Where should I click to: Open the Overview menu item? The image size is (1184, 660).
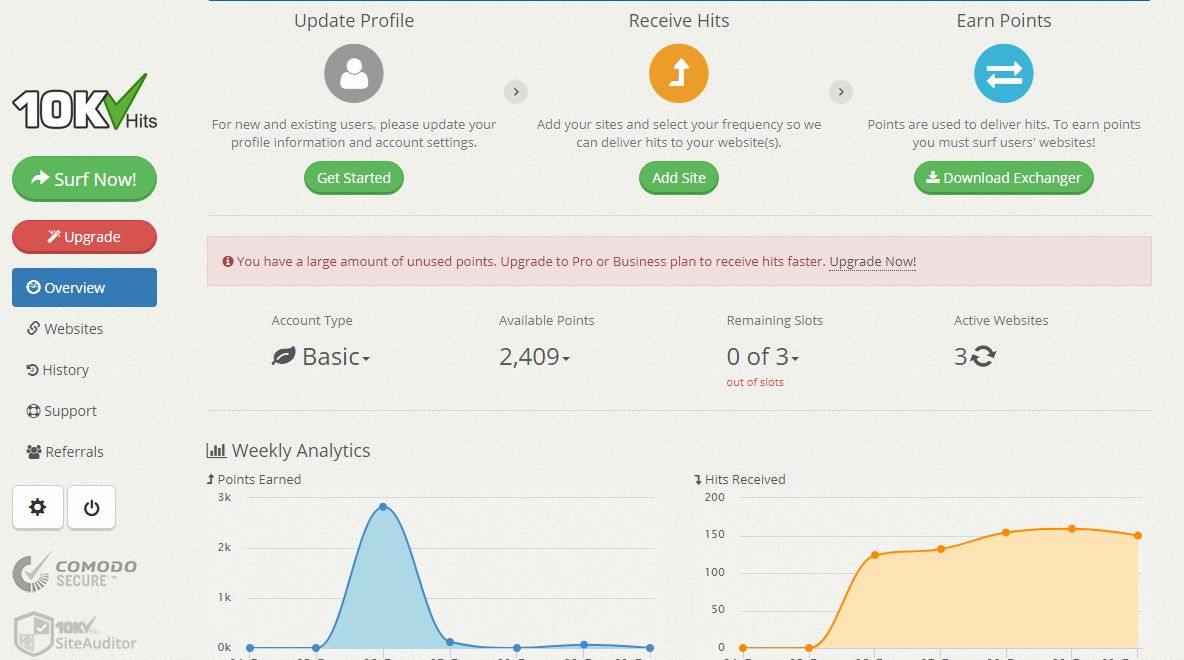click(85, 288)
